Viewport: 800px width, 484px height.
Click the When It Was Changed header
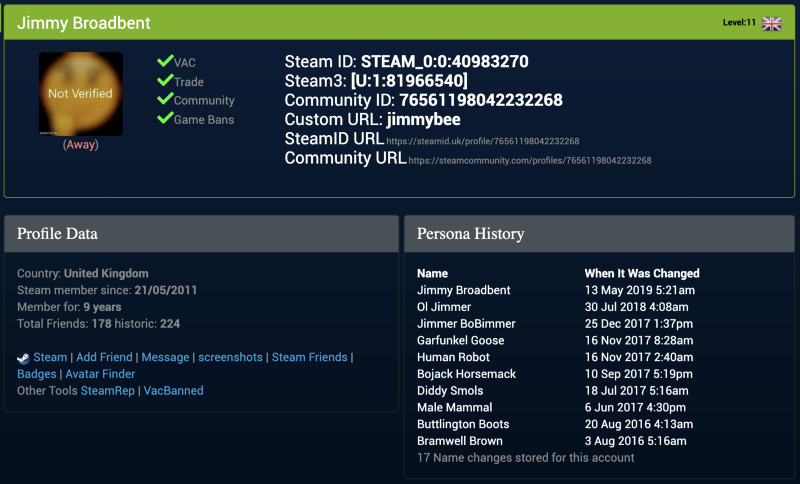click(x=642, y=273)
